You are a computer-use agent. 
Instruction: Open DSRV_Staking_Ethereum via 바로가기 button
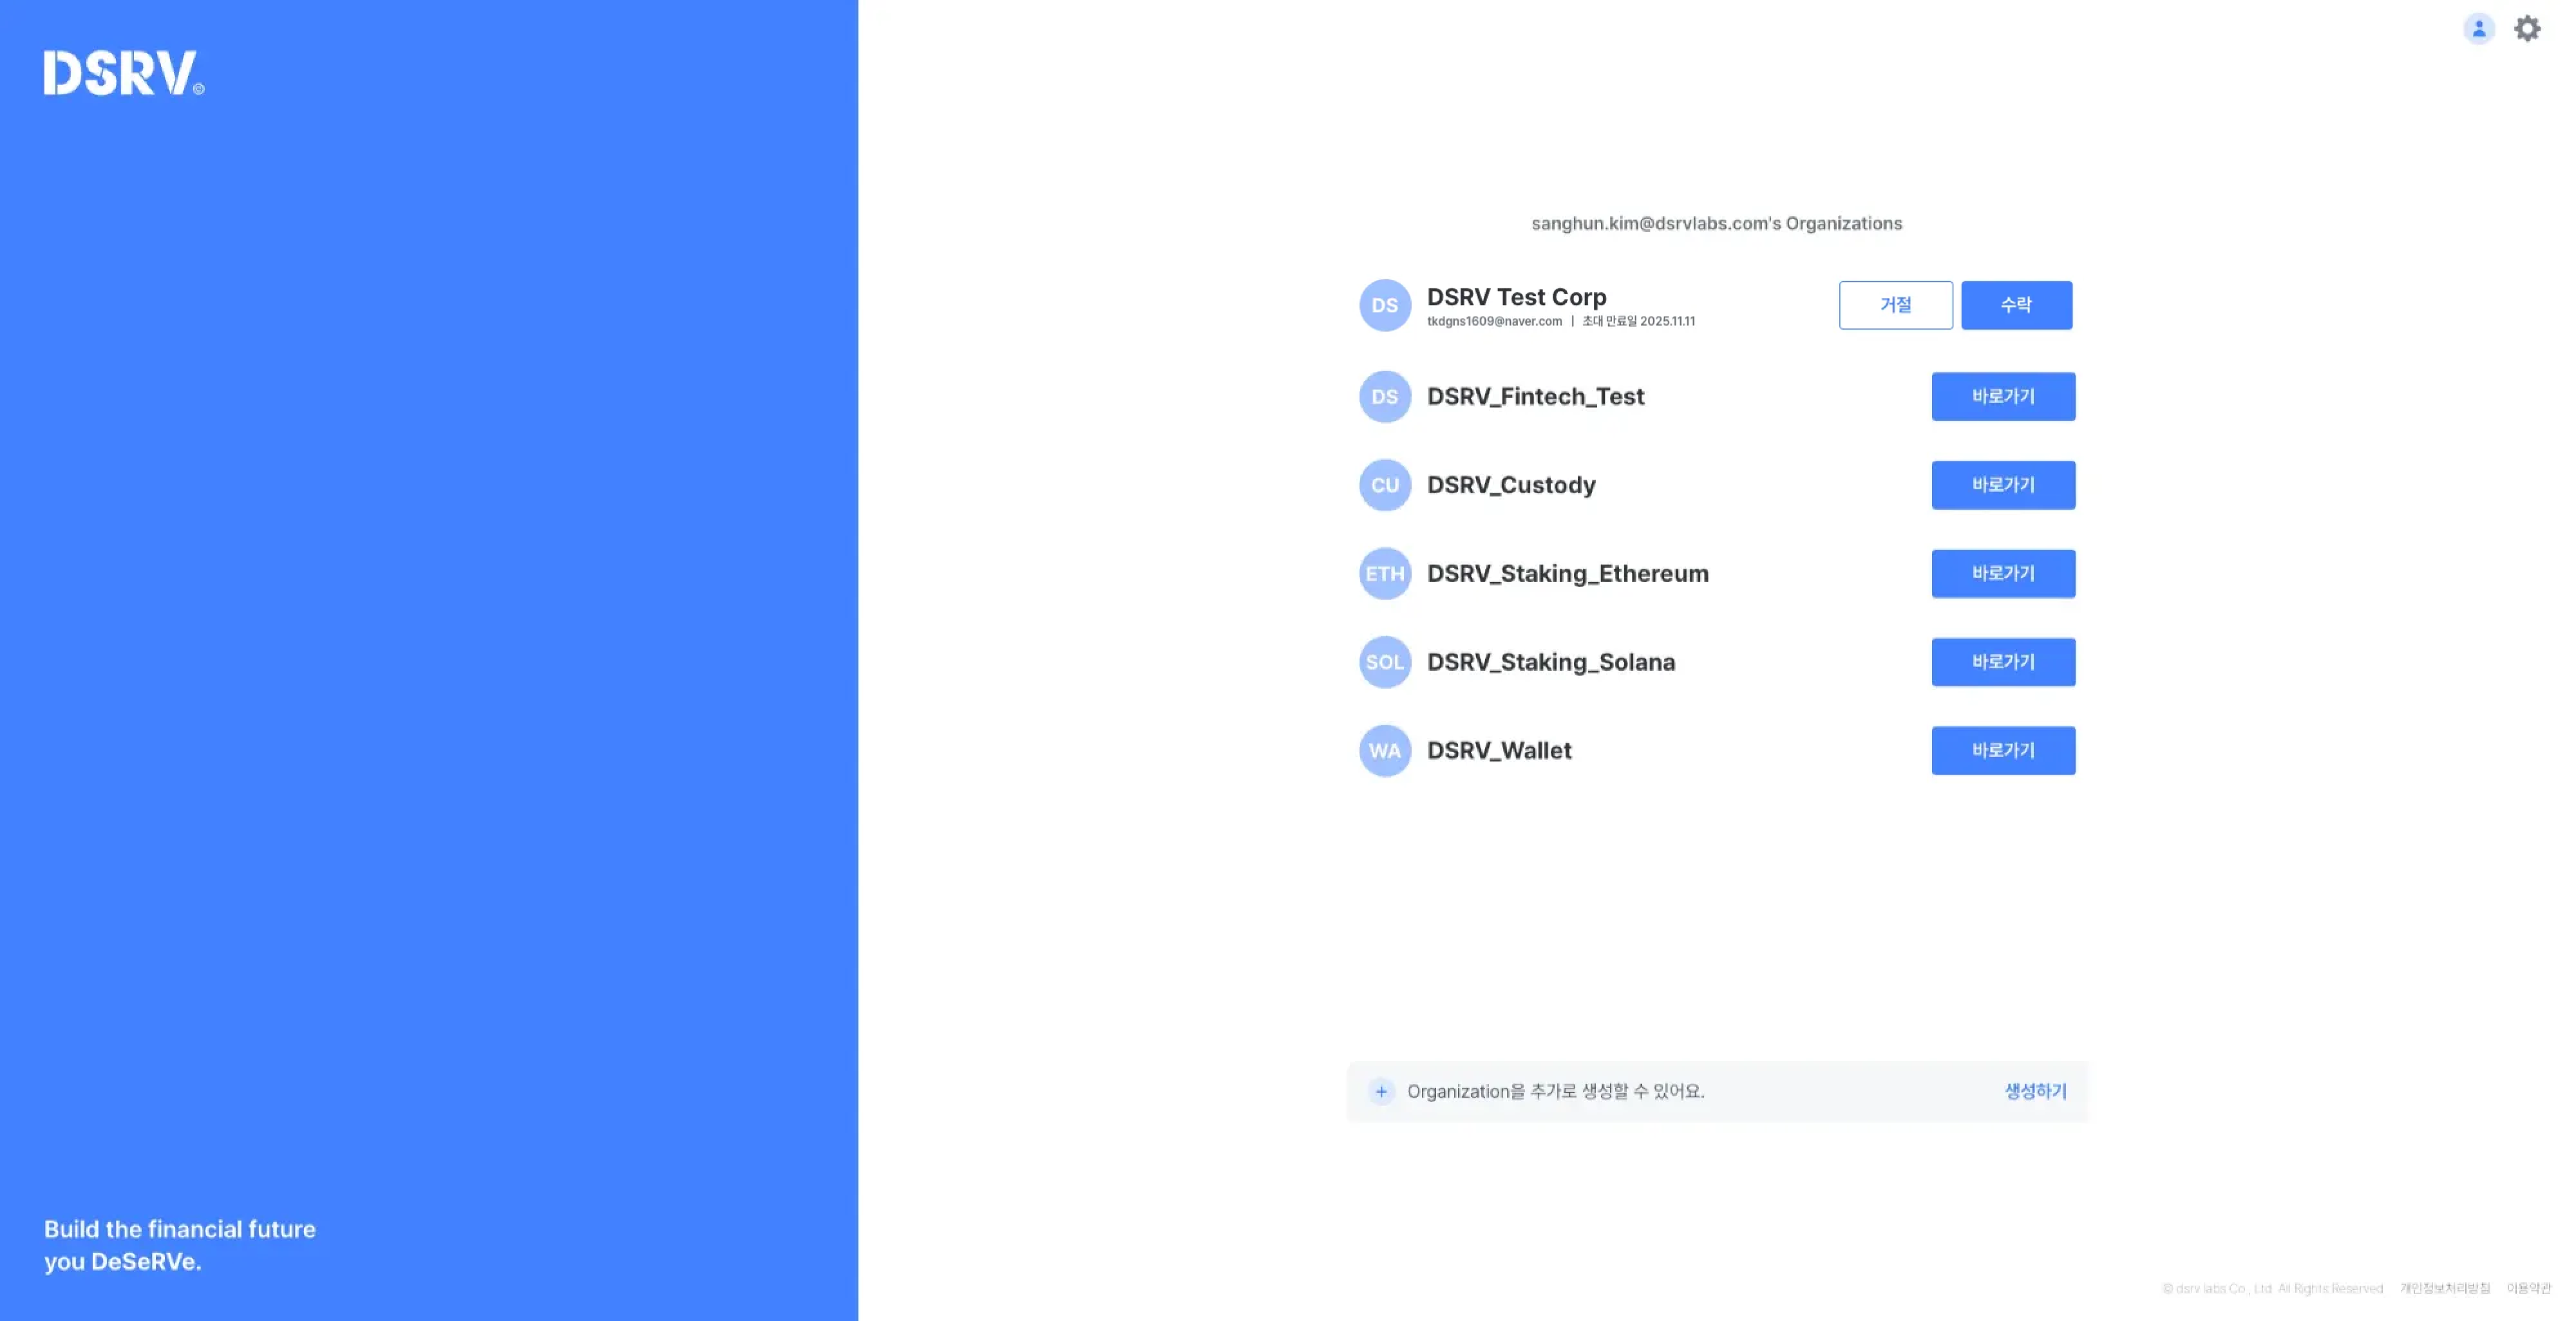click(x=2003, y=574)
